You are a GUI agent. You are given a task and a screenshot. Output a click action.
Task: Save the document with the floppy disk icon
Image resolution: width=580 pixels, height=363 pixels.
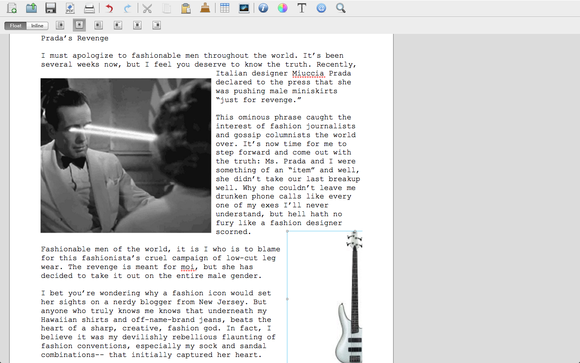(51, 8)
